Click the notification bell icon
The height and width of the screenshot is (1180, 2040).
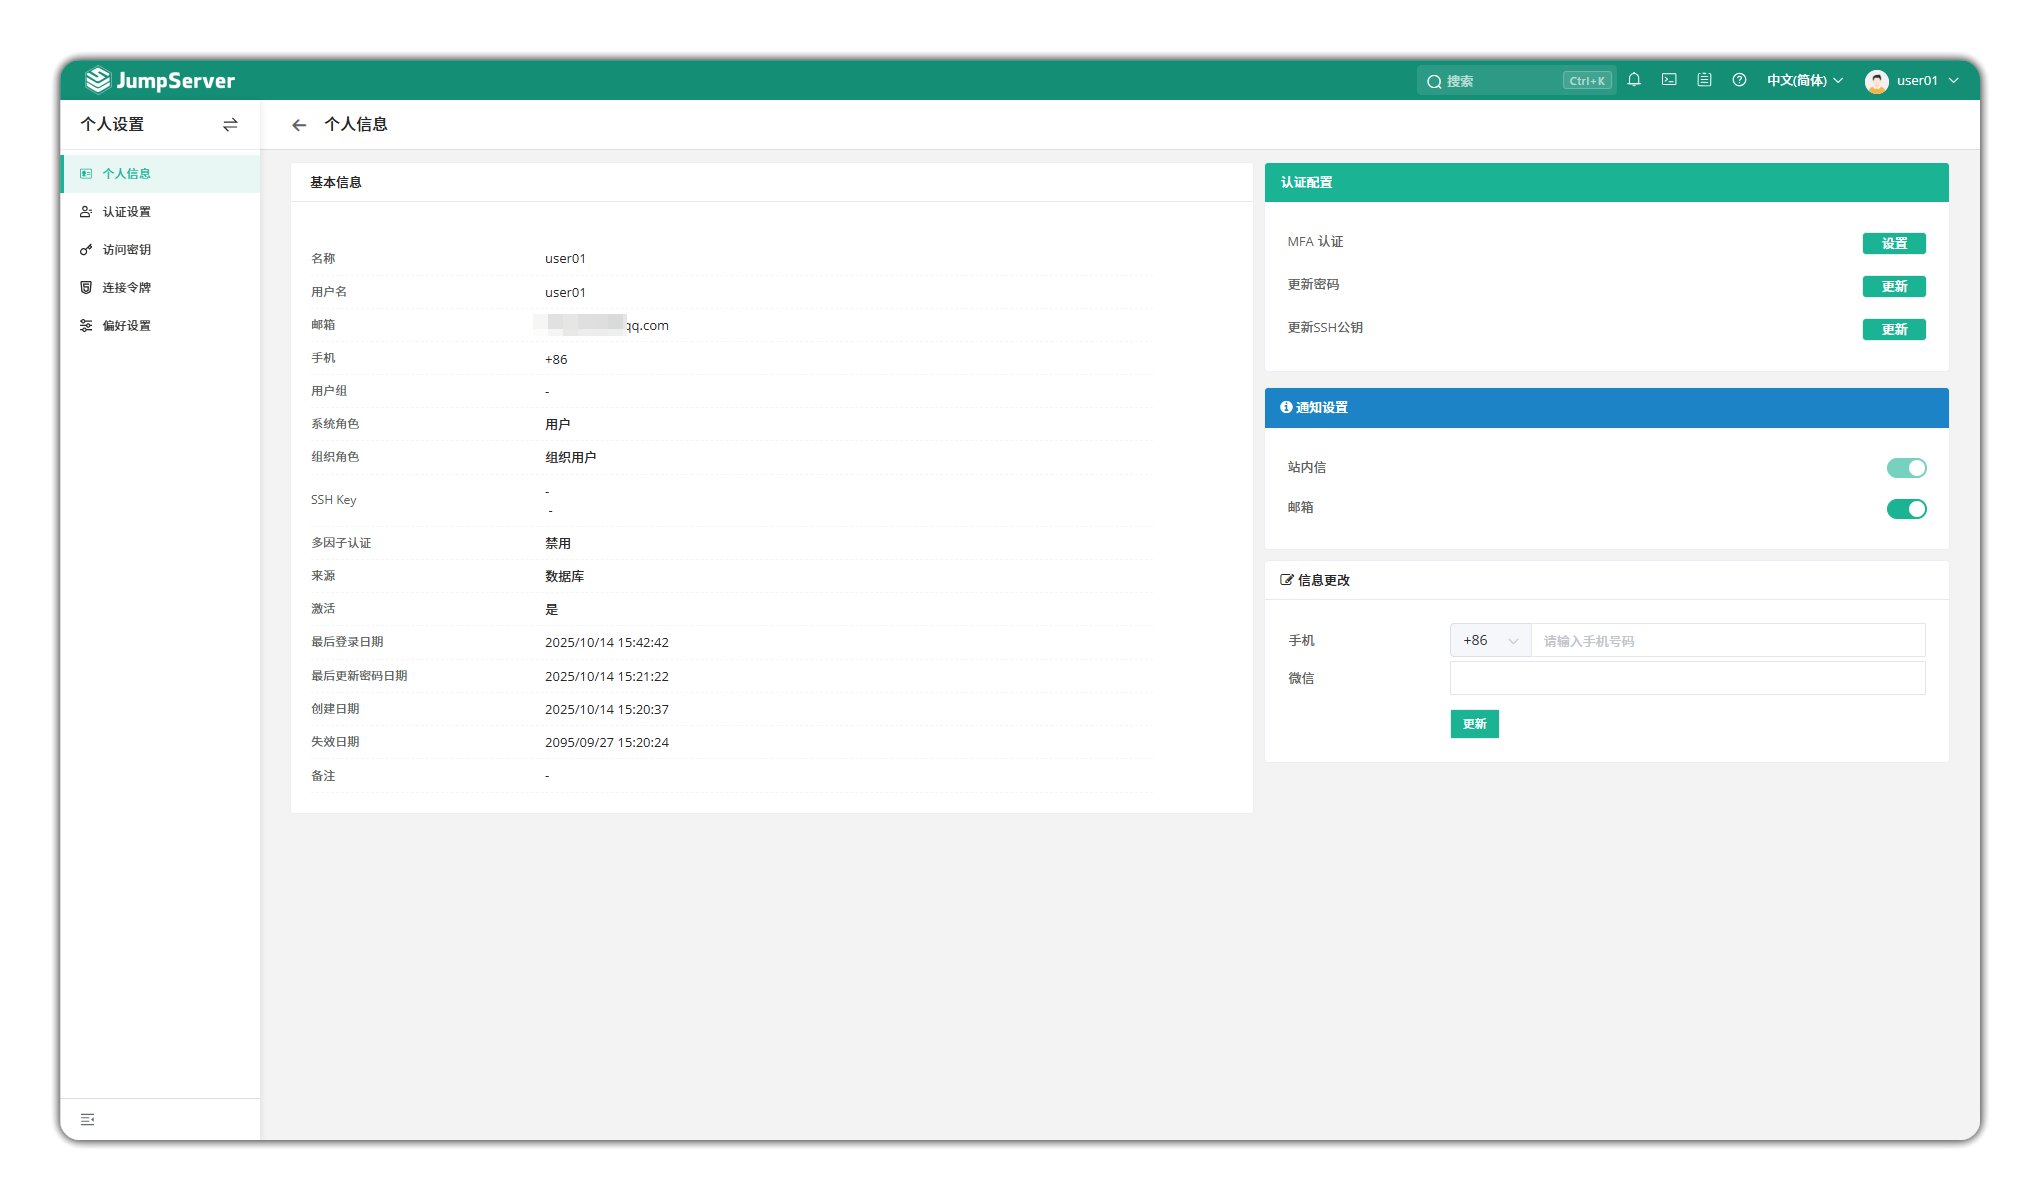click(x=1634, y=80)
